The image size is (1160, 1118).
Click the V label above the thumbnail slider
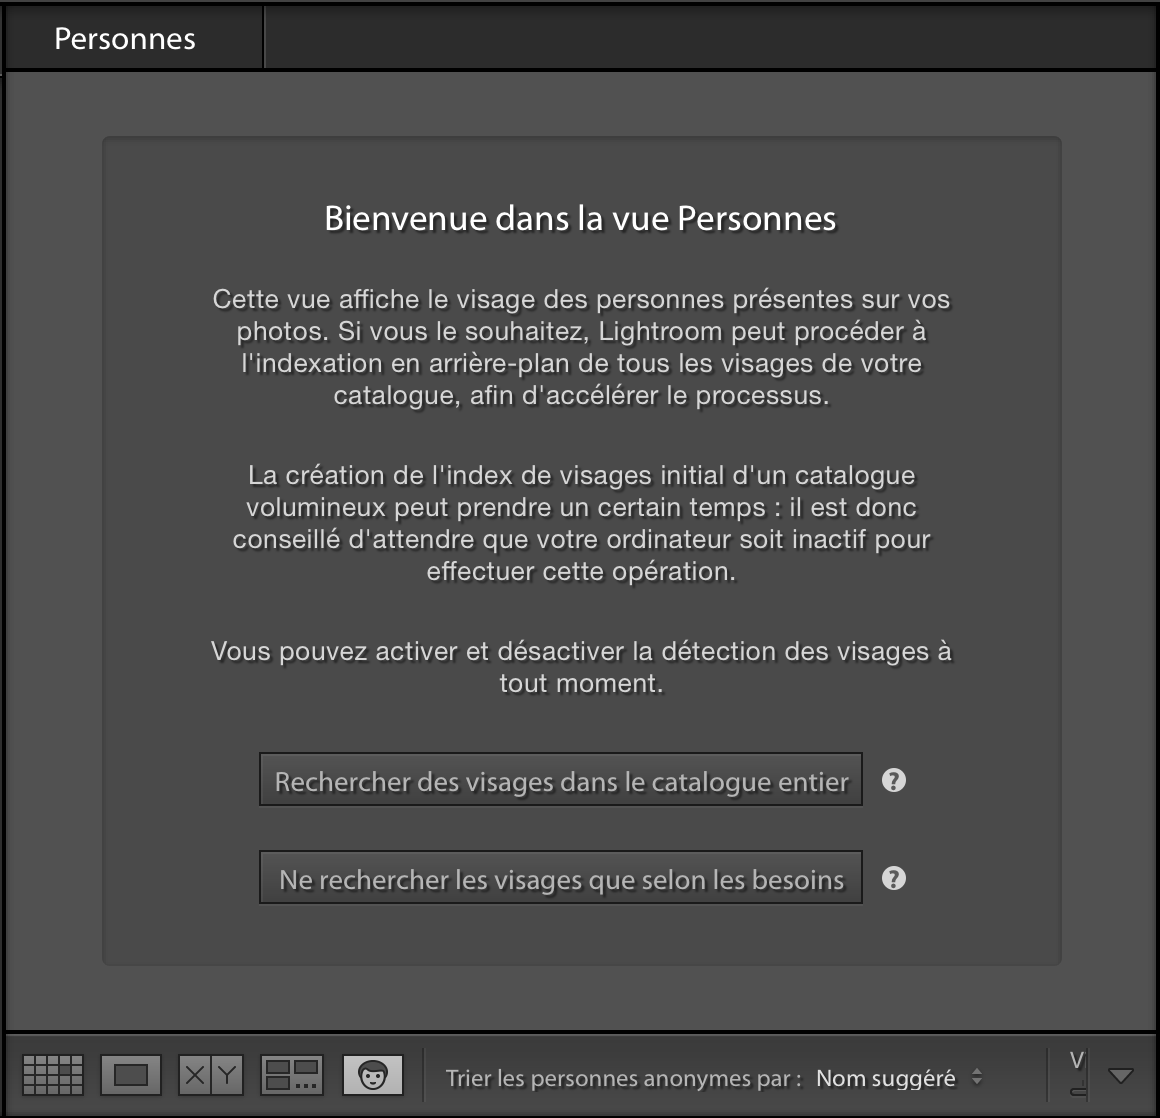(1077, 1057)
